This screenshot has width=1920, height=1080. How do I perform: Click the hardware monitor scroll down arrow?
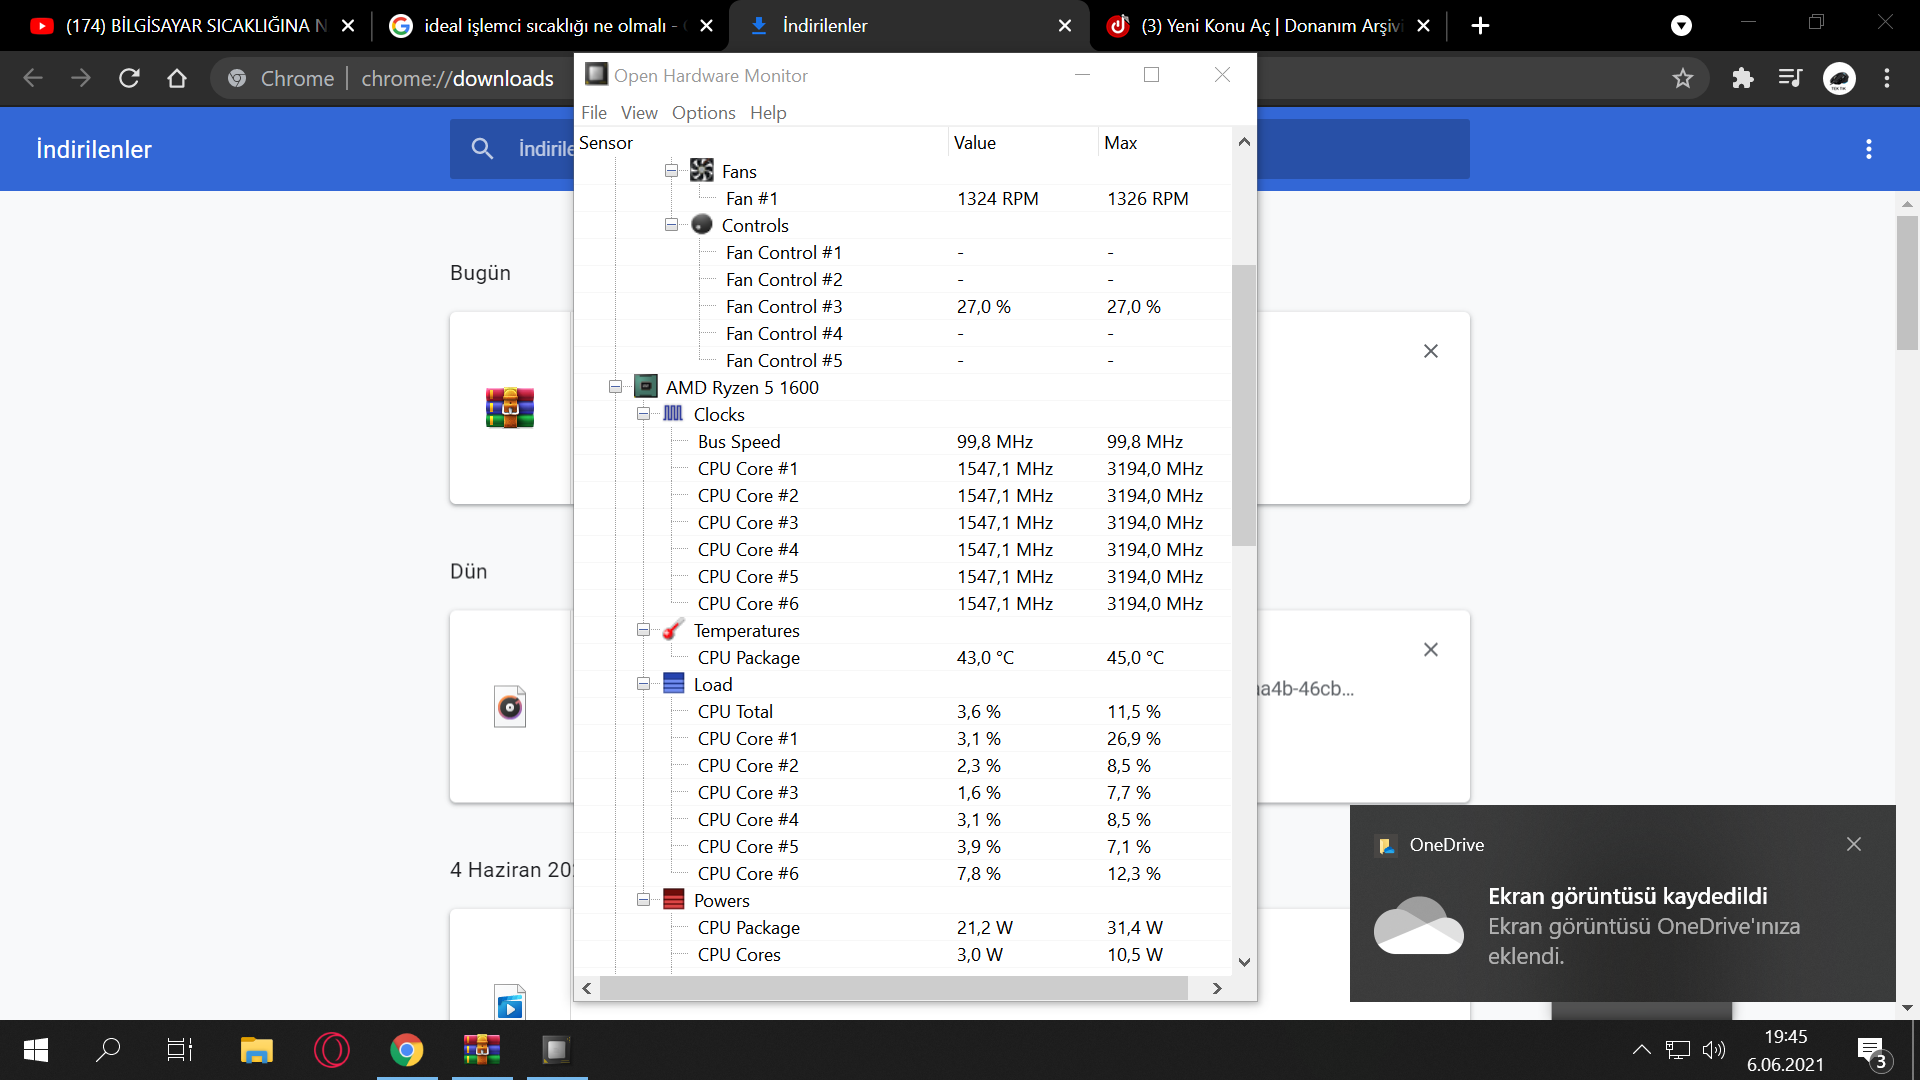1244,962
